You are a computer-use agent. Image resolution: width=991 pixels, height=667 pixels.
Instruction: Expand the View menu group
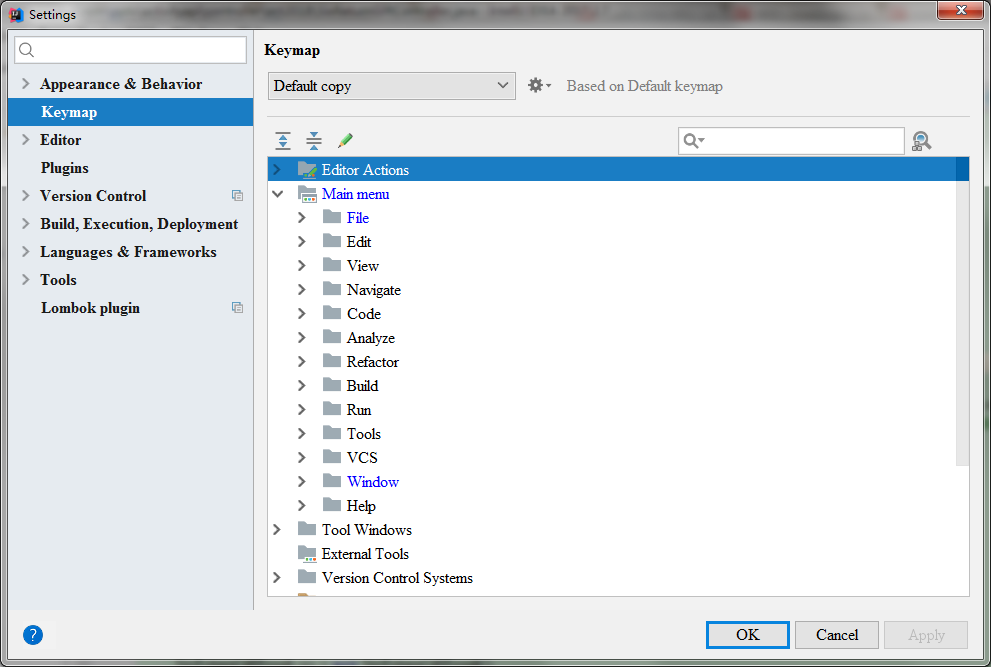pyautogui.click(x=301, y=266)
